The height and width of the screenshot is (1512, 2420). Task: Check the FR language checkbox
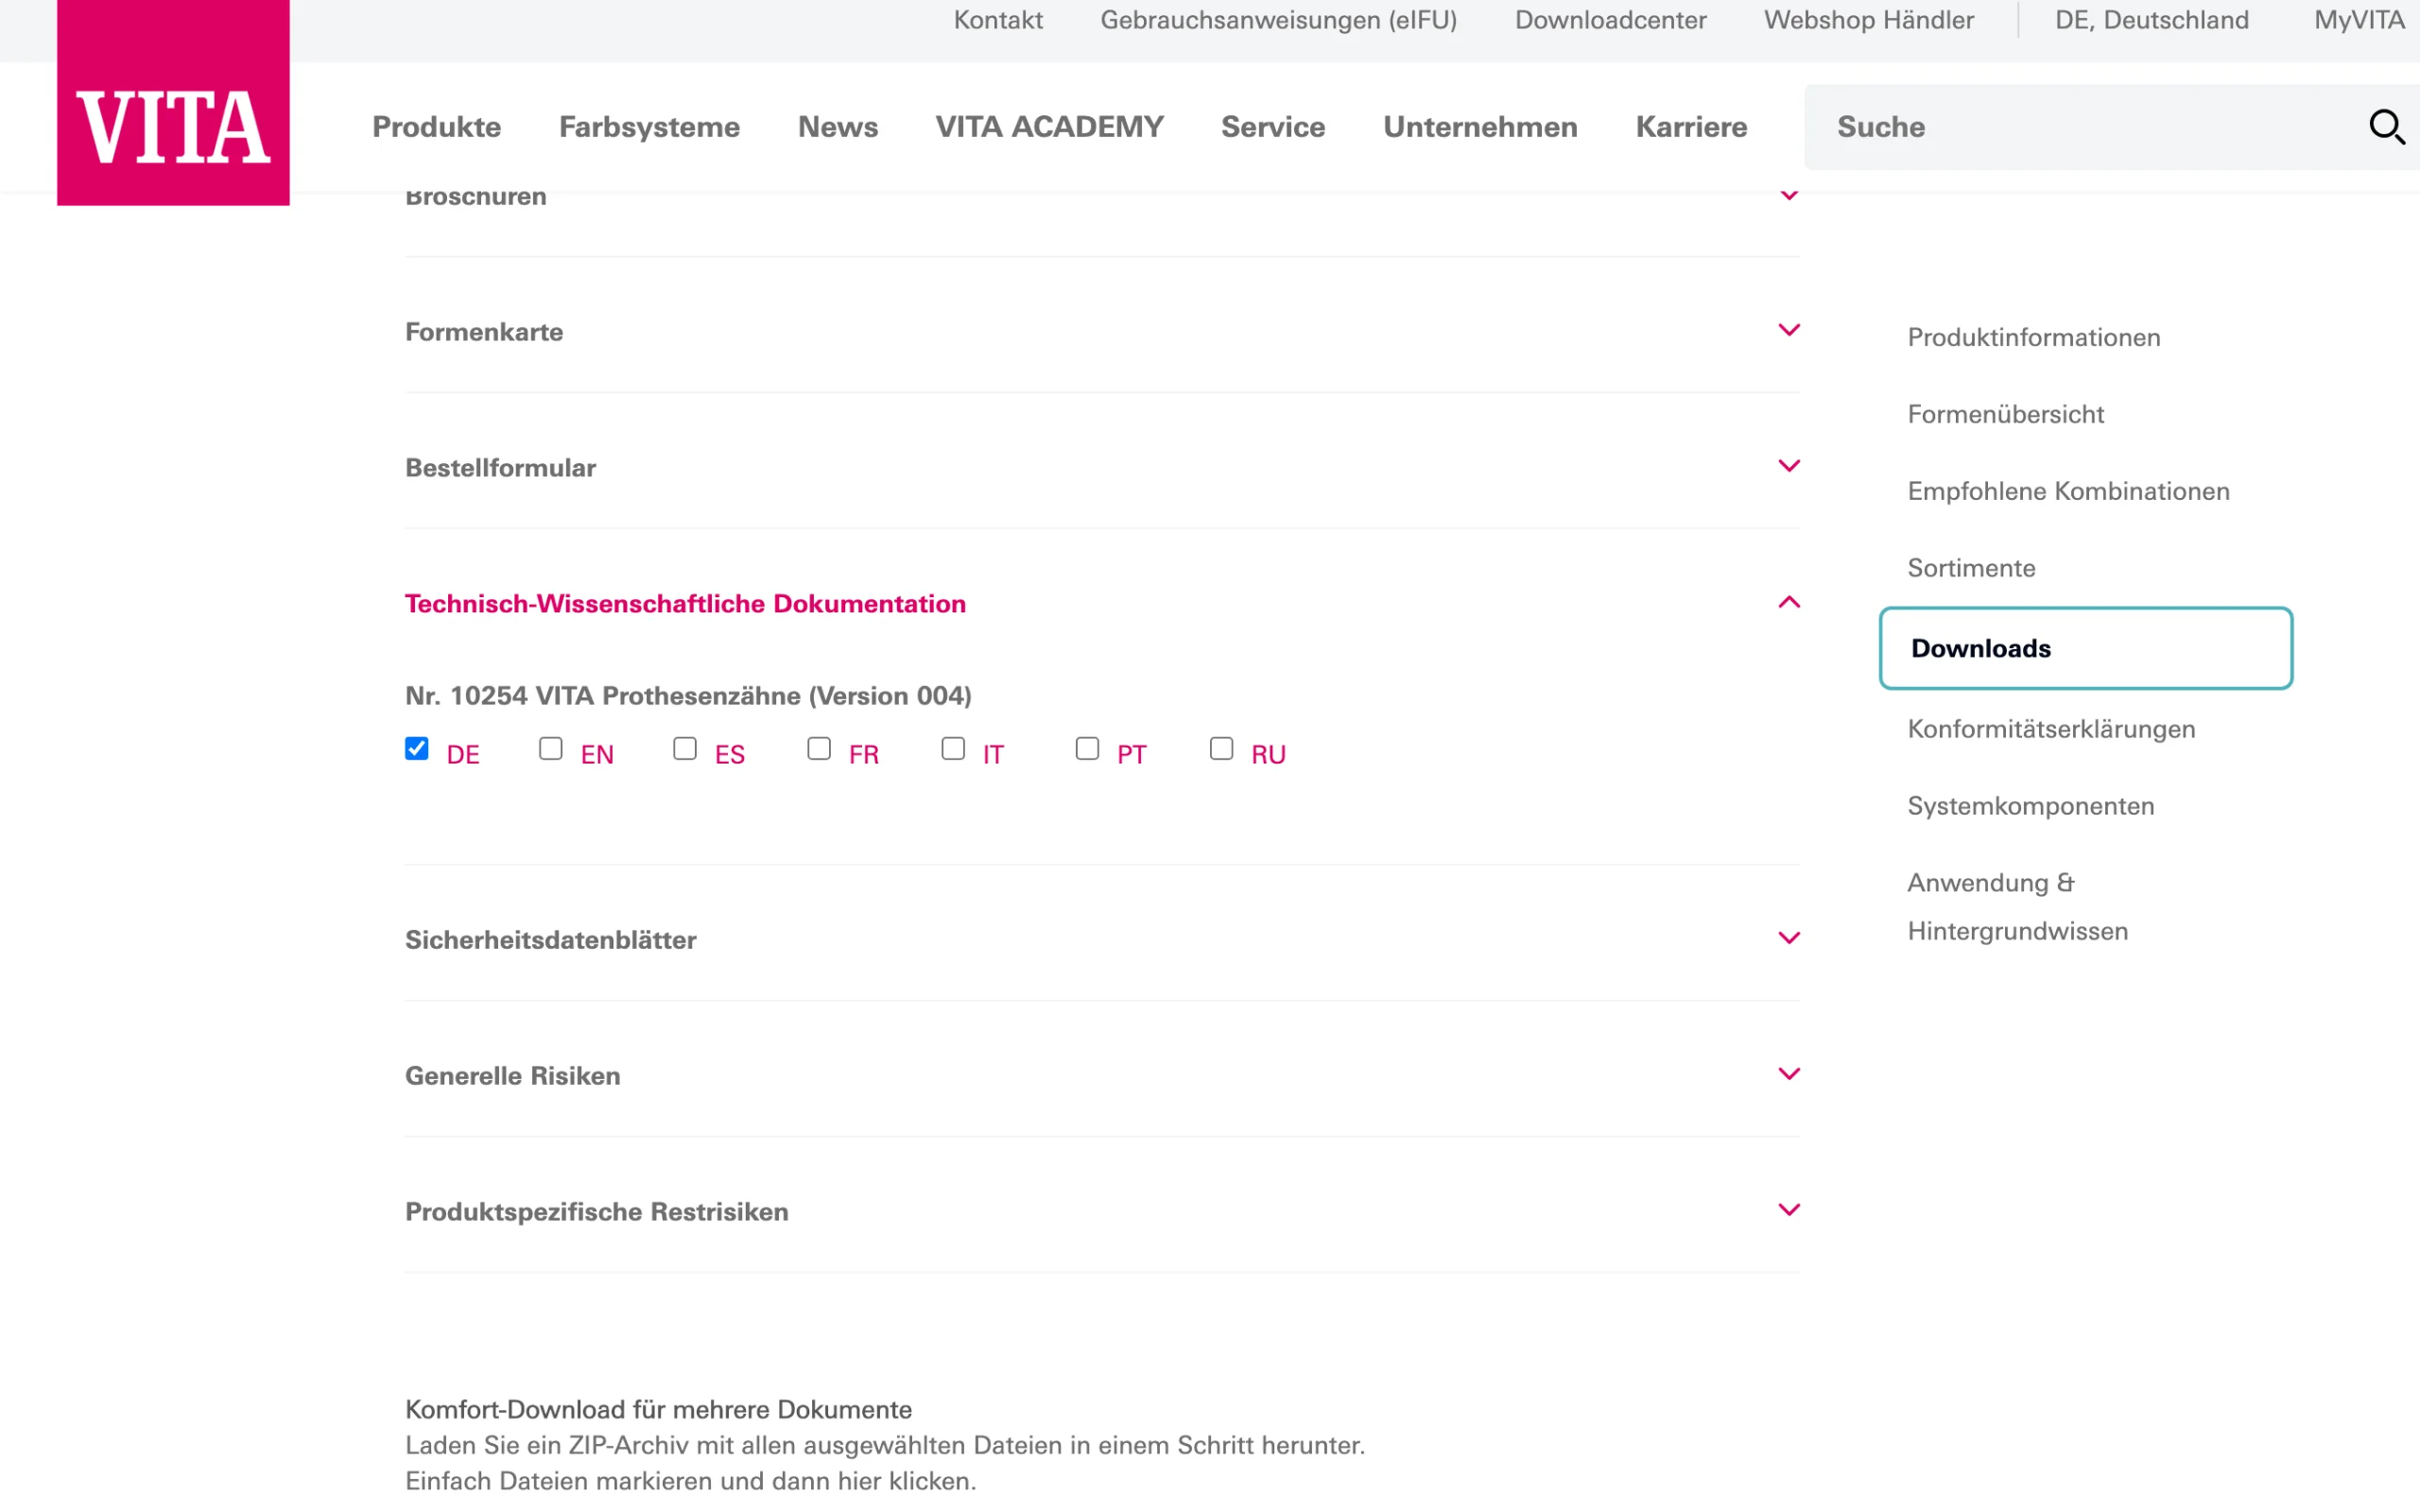819,749
